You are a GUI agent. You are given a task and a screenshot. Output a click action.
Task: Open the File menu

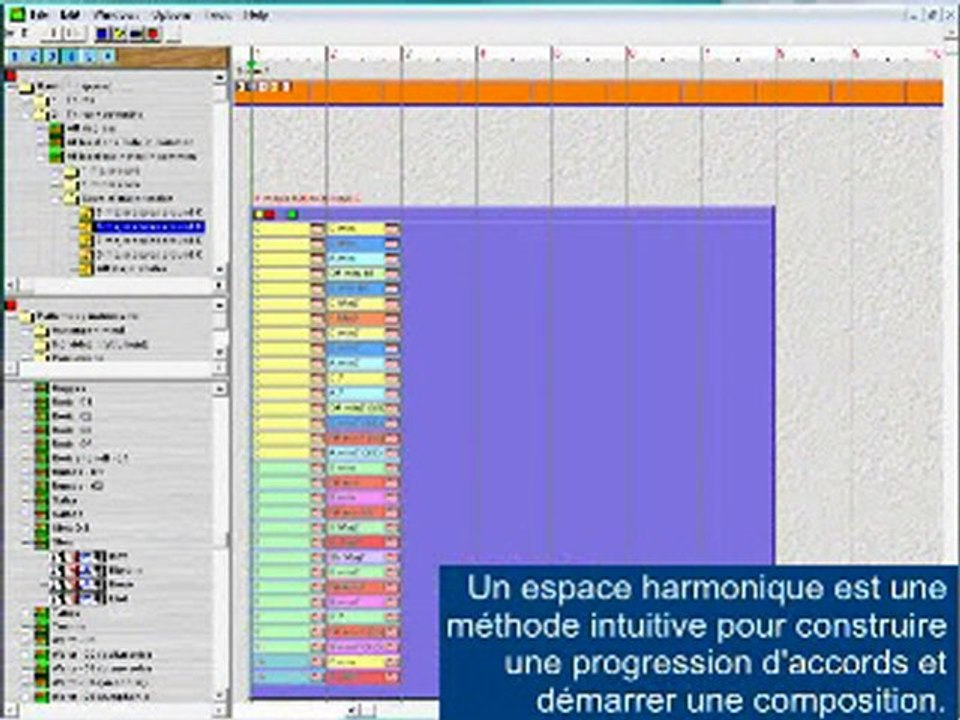[39, 15]
